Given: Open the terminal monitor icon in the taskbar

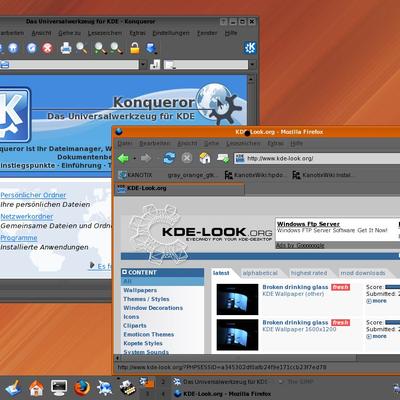Looking at the screenshot, I should (59, 388).
